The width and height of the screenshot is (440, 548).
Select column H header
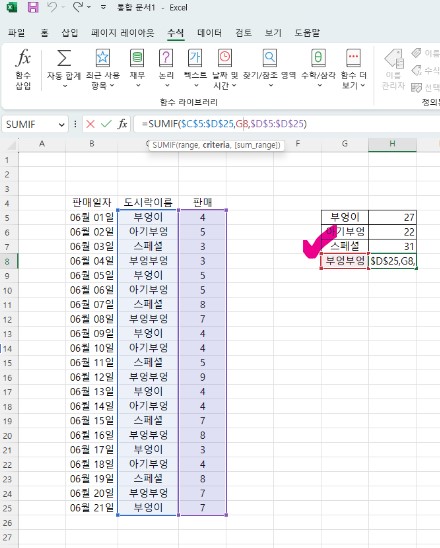pyautogui.click(x=392, y=144)
